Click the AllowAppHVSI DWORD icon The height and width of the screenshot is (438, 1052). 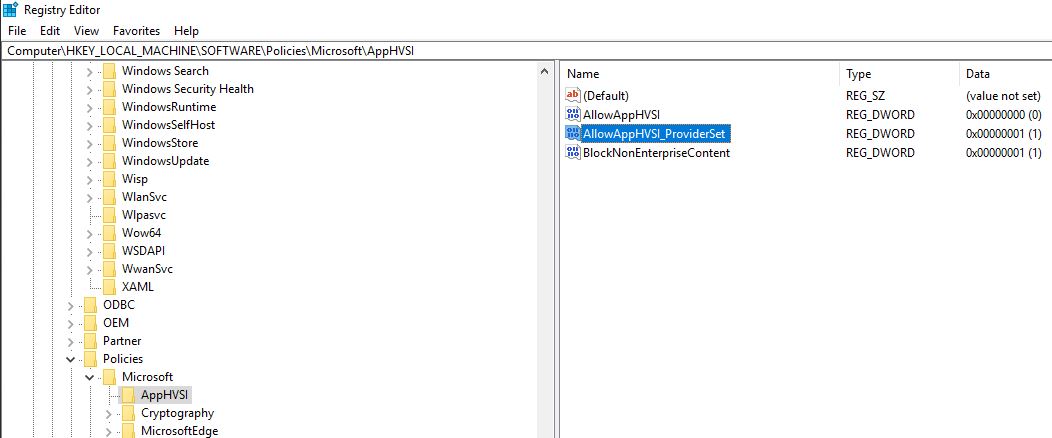pyautogui.click(x=572, y=115)
